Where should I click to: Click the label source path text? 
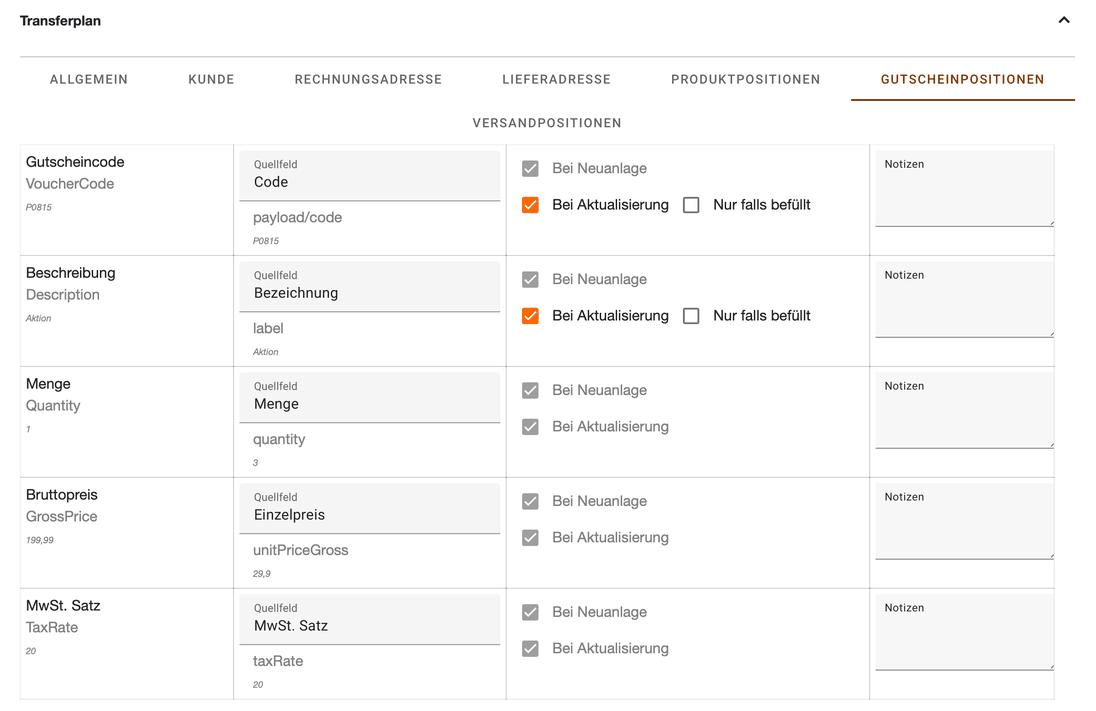coord(268,329)
